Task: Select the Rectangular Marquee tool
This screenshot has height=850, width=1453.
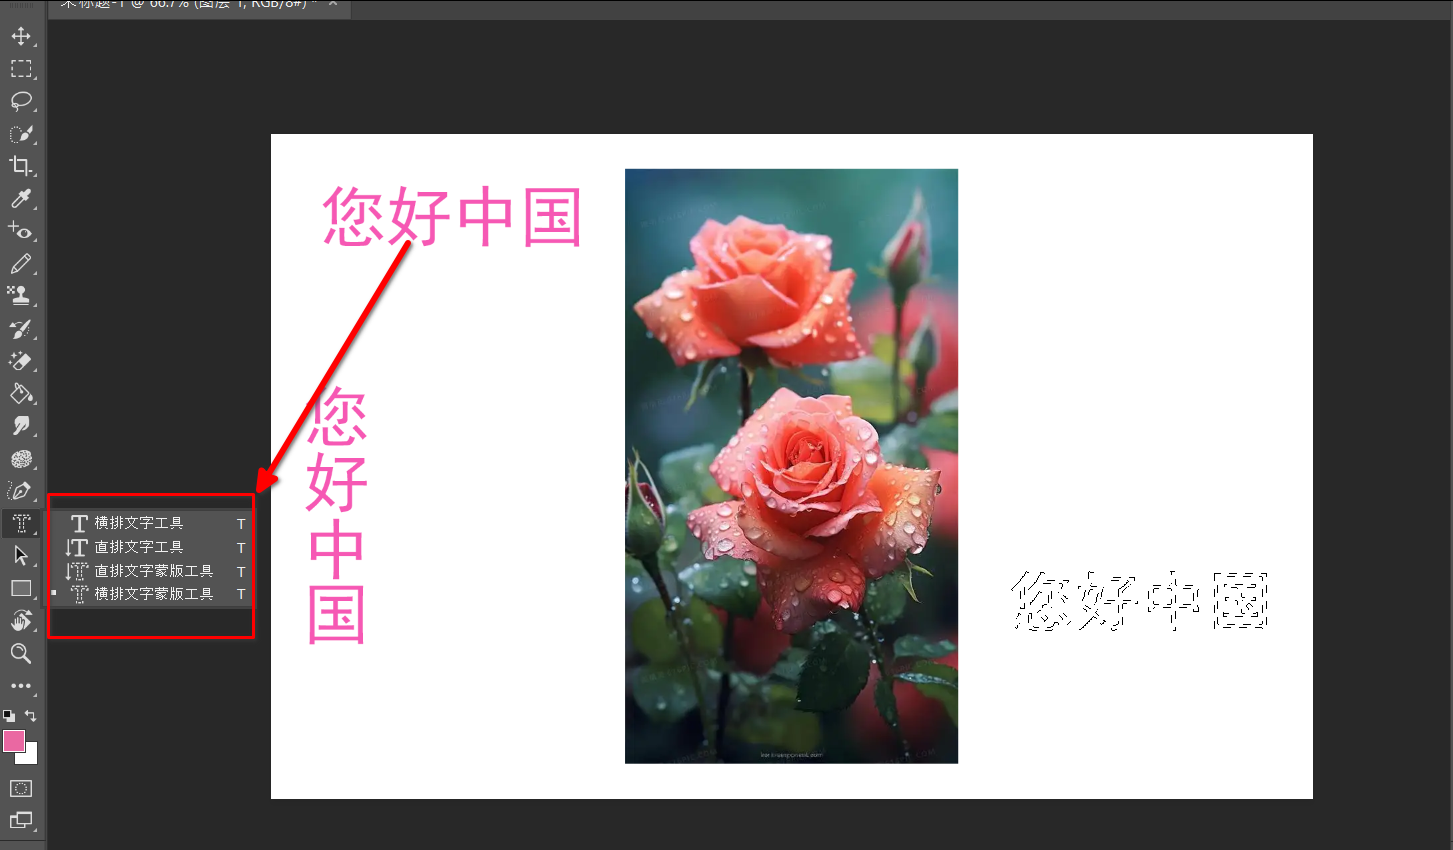Action: [x=21, y=69]
